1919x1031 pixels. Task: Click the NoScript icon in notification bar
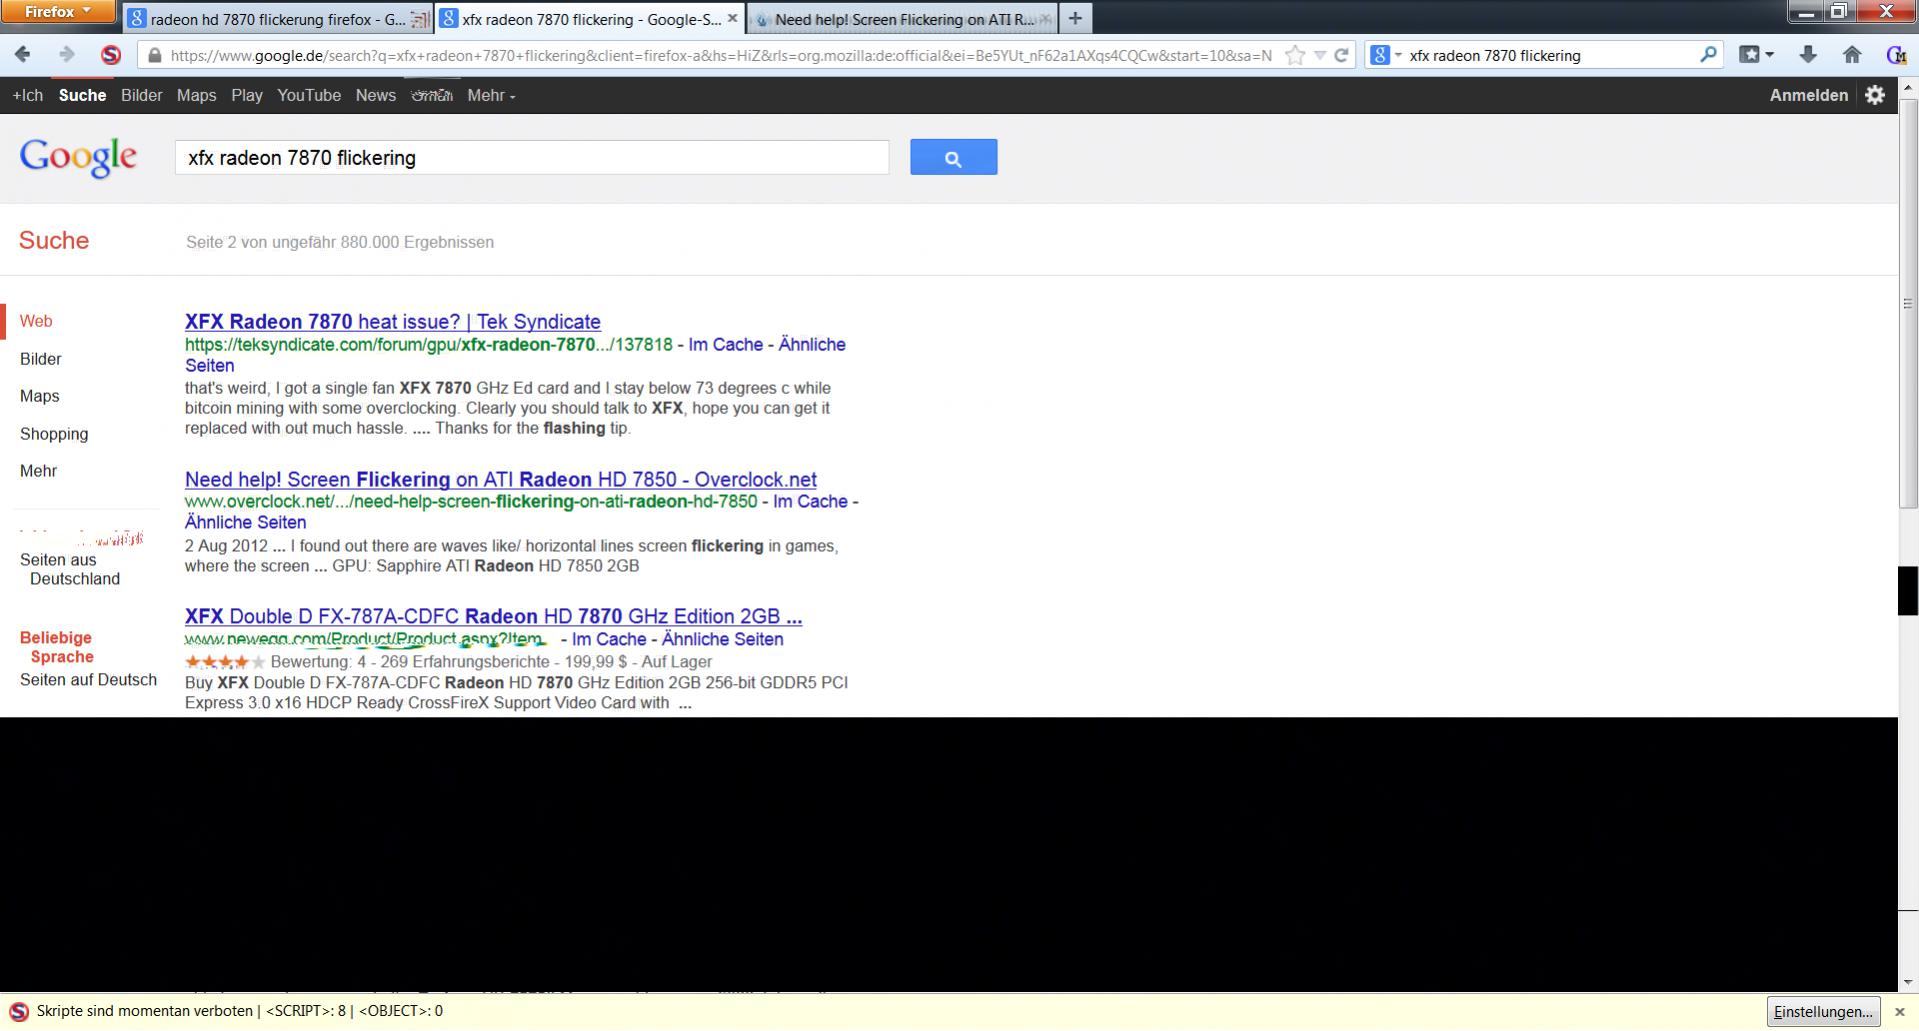tap(18, 1011)
